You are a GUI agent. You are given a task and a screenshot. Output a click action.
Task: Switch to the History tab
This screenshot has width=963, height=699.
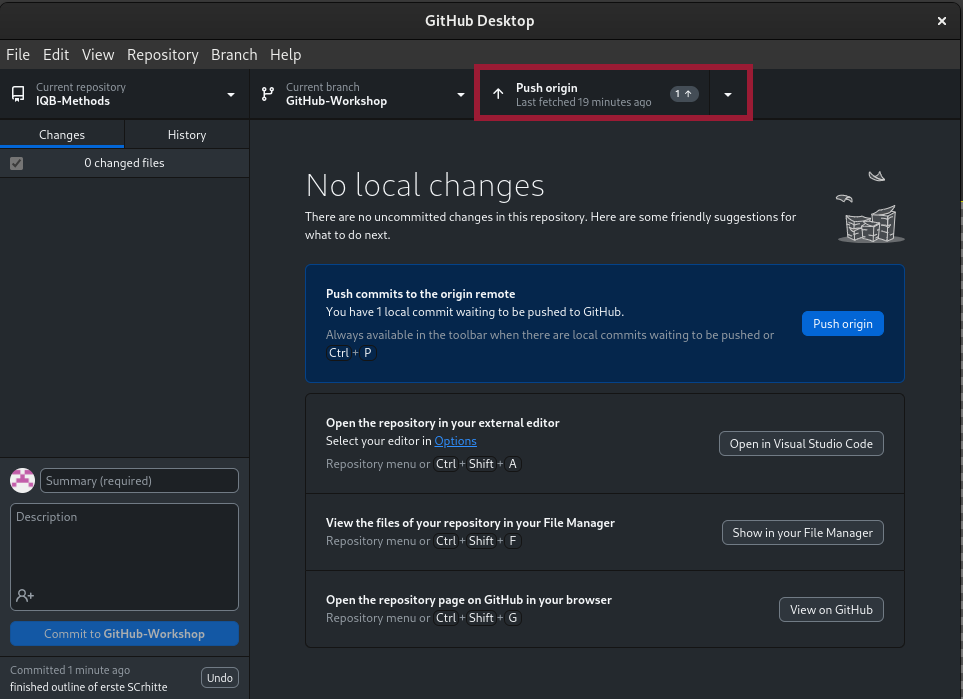186,135
